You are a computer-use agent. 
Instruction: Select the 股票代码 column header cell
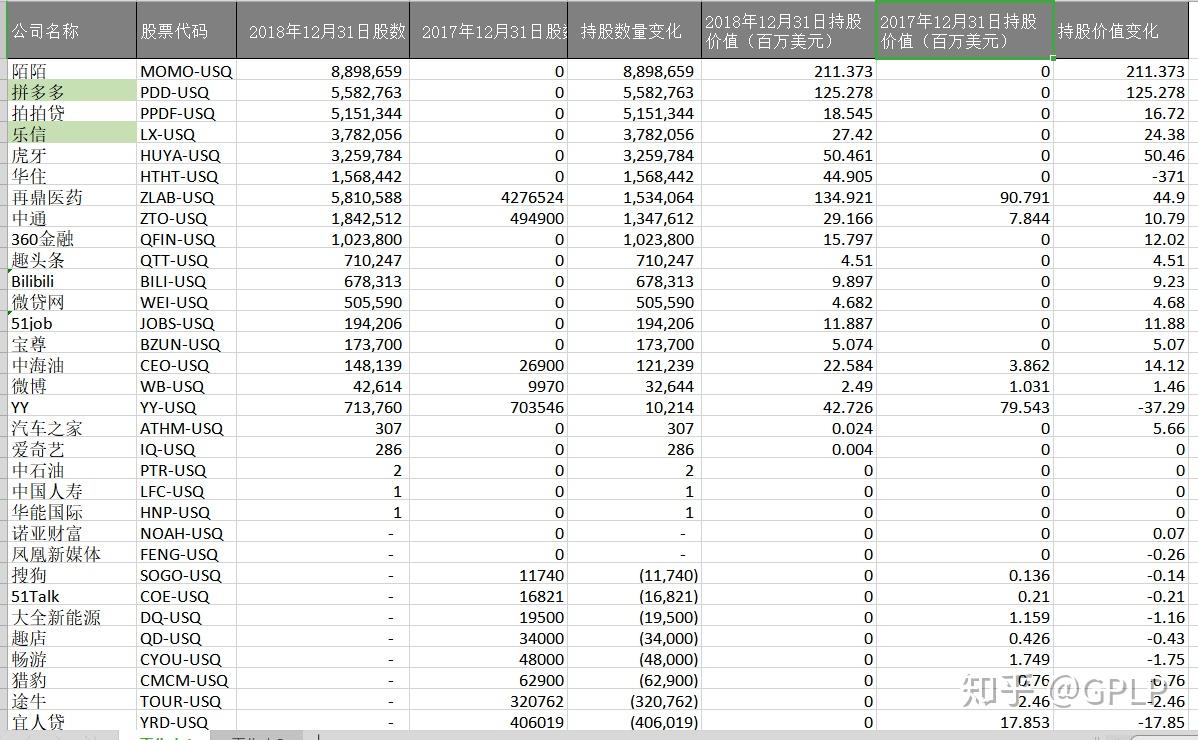[x=186, y=31]
